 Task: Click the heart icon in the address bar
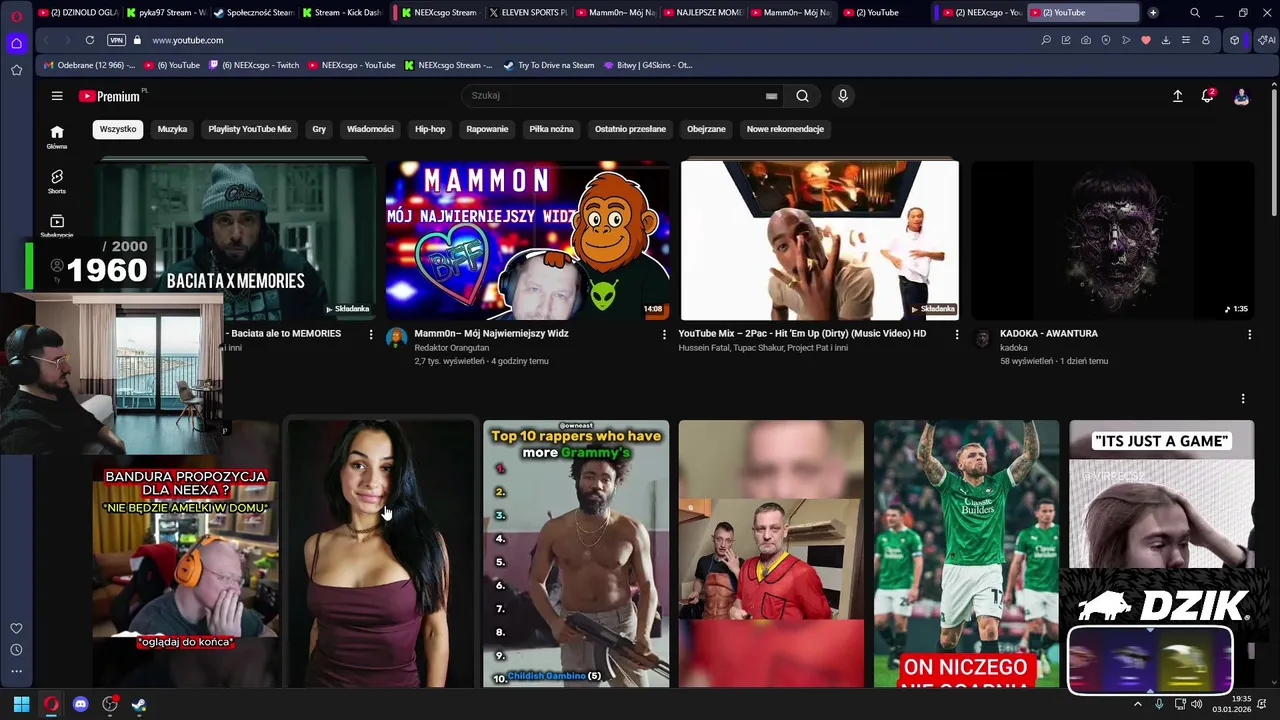point(1146,40)
